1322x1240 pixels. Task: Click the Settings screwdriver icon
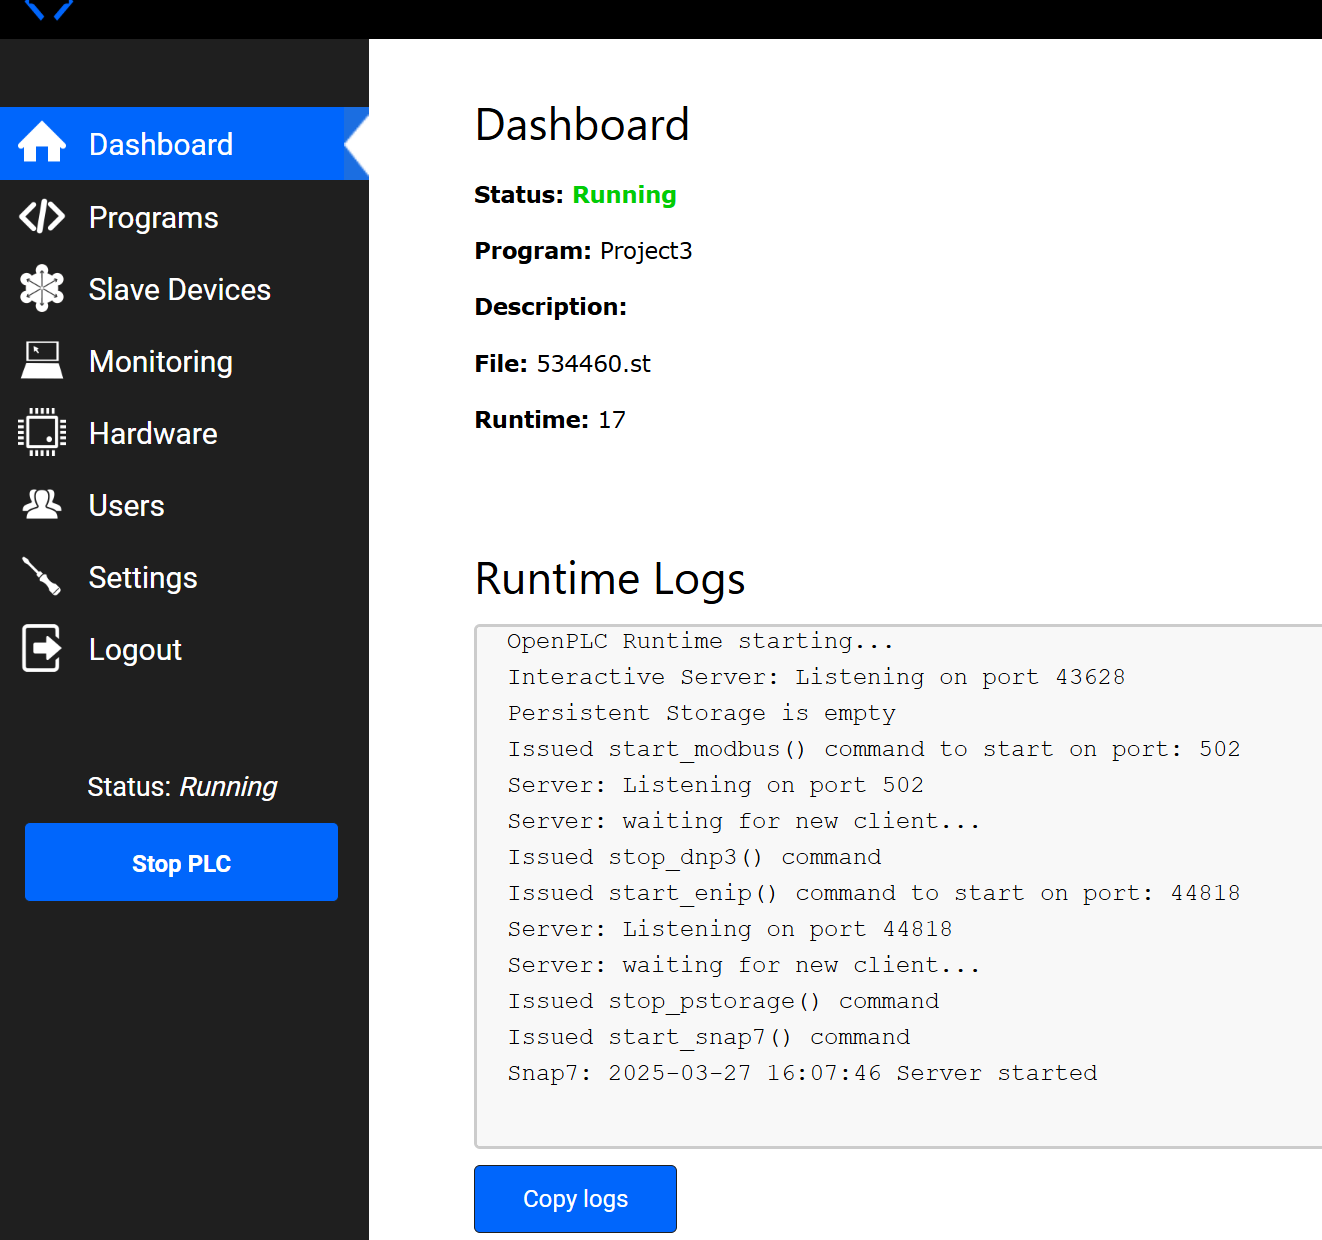pos(42,576)
